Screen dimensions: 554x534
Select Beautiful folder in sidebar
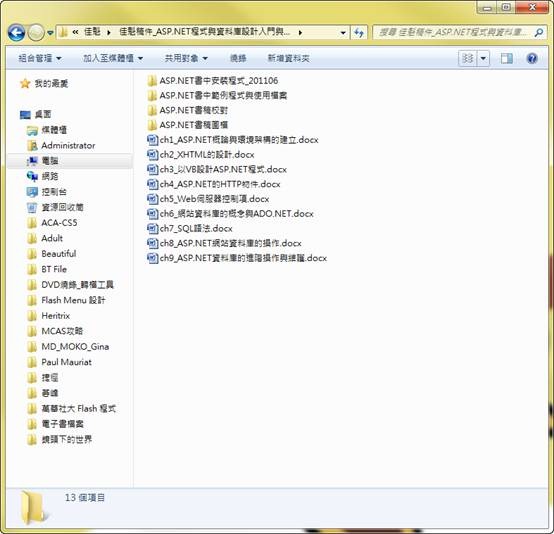52,254
